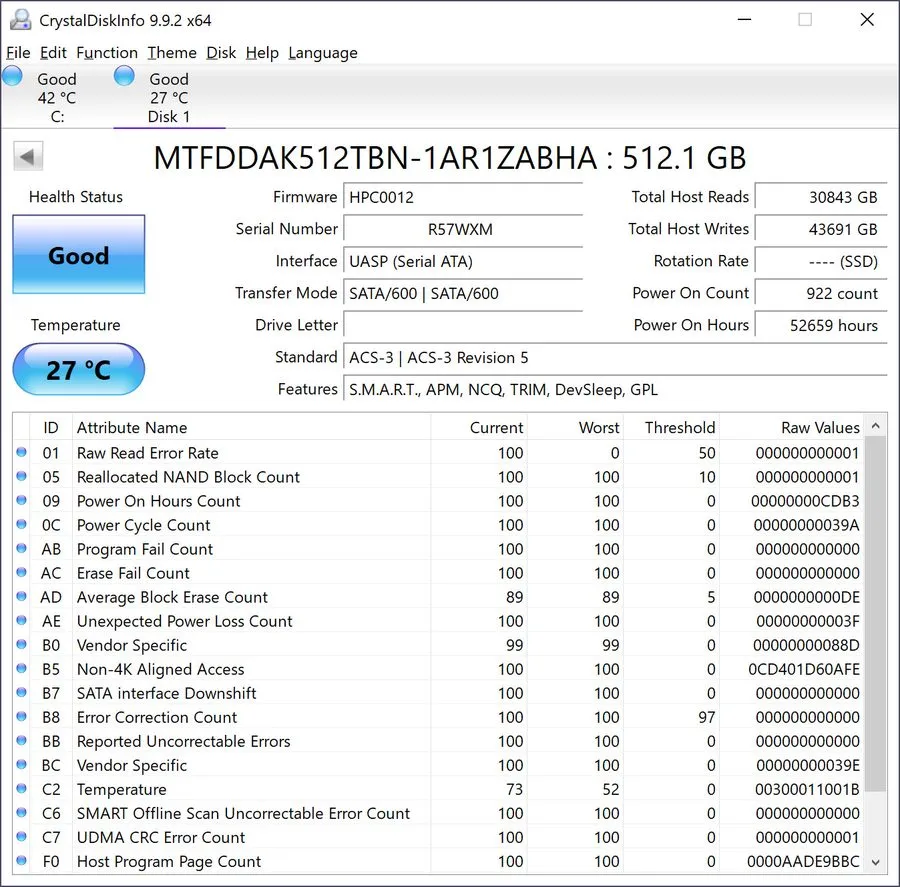
Task: Click the blue dot for Average Block Erase Count
Action: [21, 597]
